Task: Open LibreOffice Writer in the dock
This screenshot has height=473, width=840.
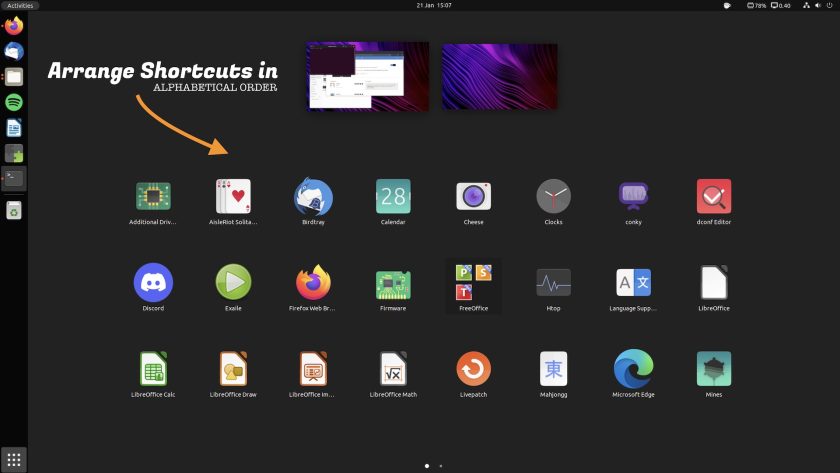Action: click(x=14, y=128)
